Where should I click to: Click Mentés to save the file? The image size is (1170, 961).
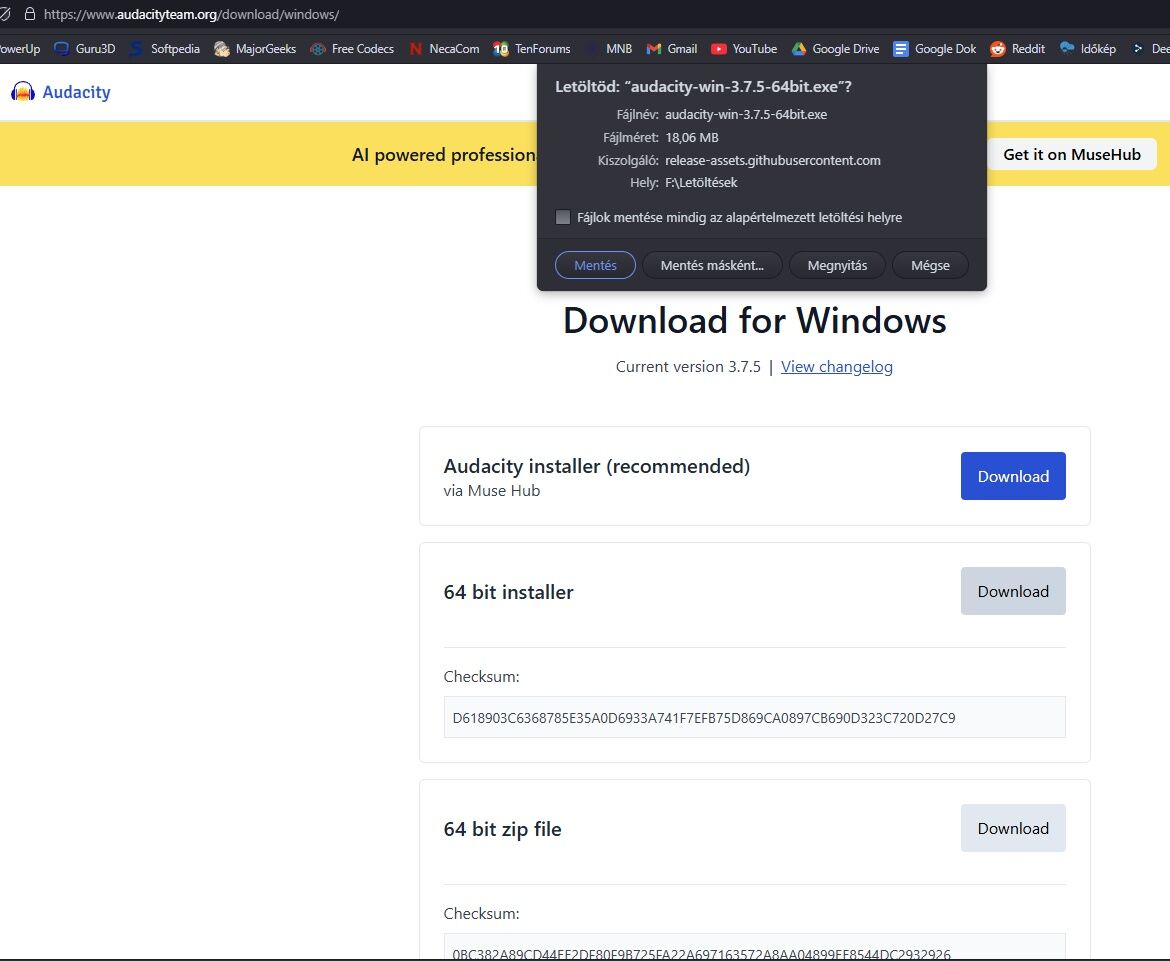click(x=595, y=265)
